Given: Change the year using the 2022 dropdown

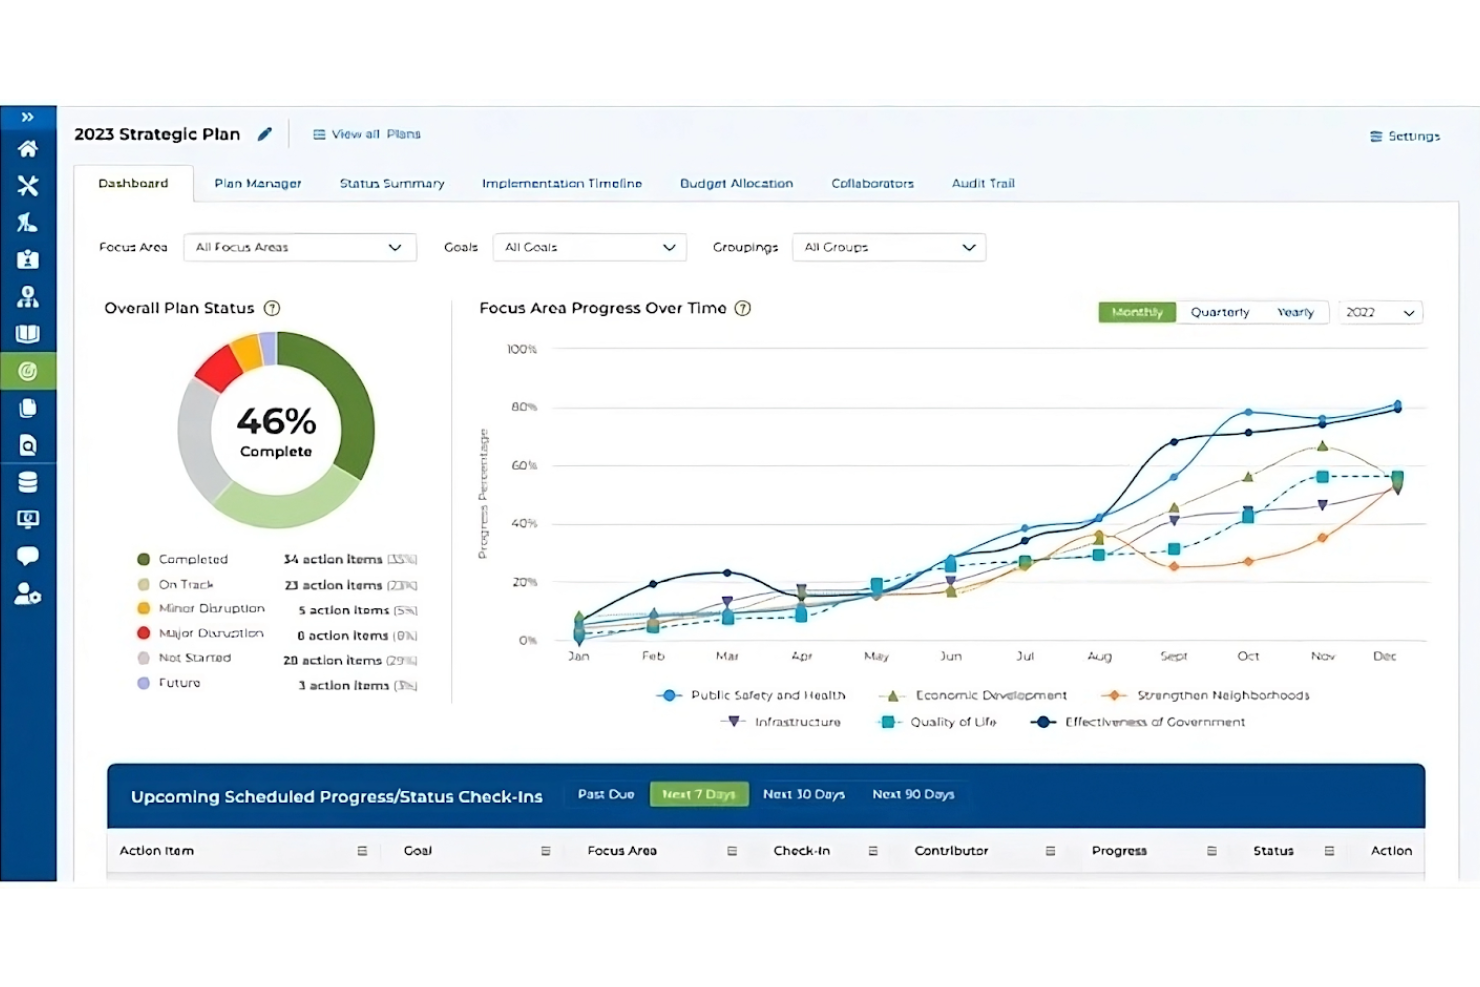Looking at the screenshot, I should point(1379,312).
